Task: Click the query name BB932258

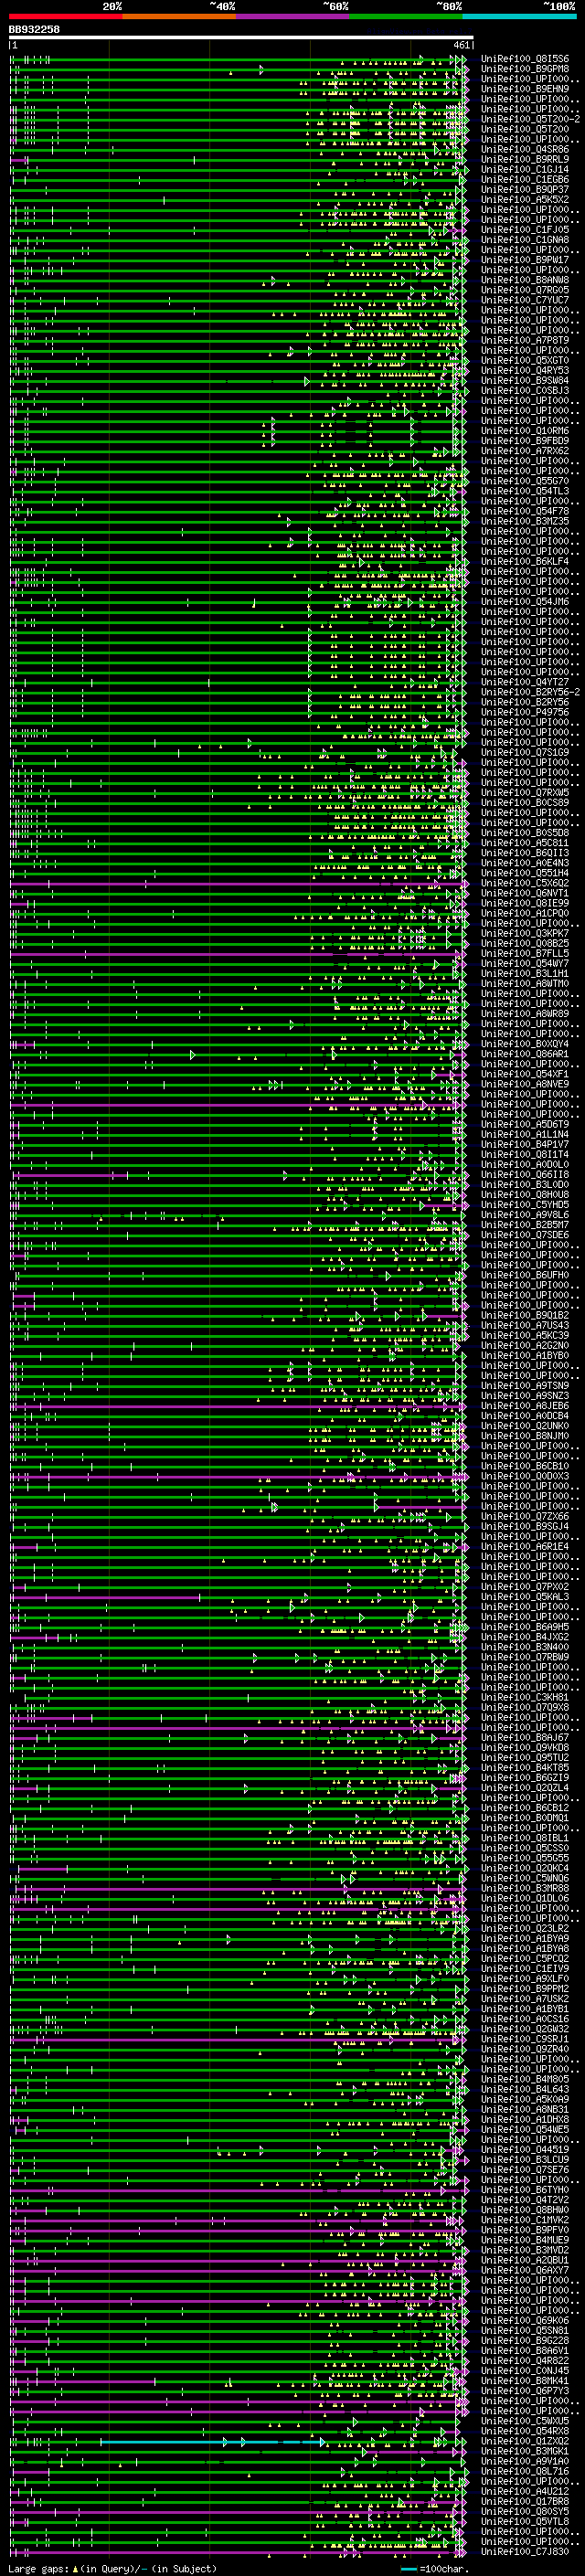Action: (x=34, y=30)
